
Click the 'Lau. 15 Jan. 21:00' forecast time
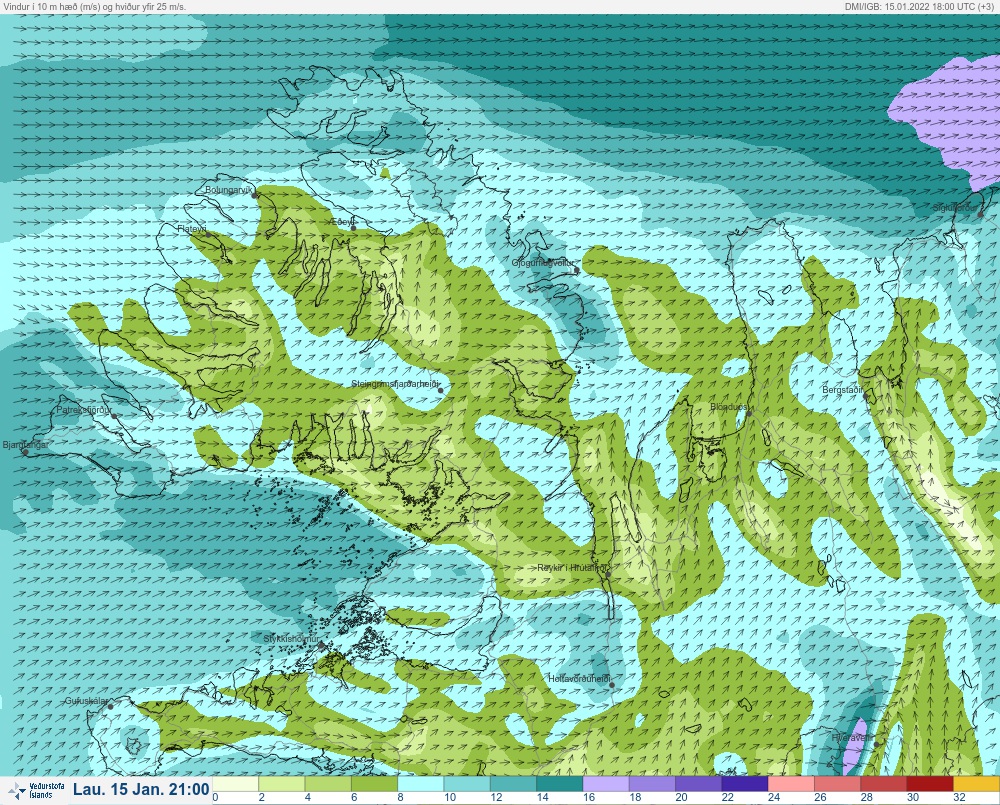tap(141, 789)
